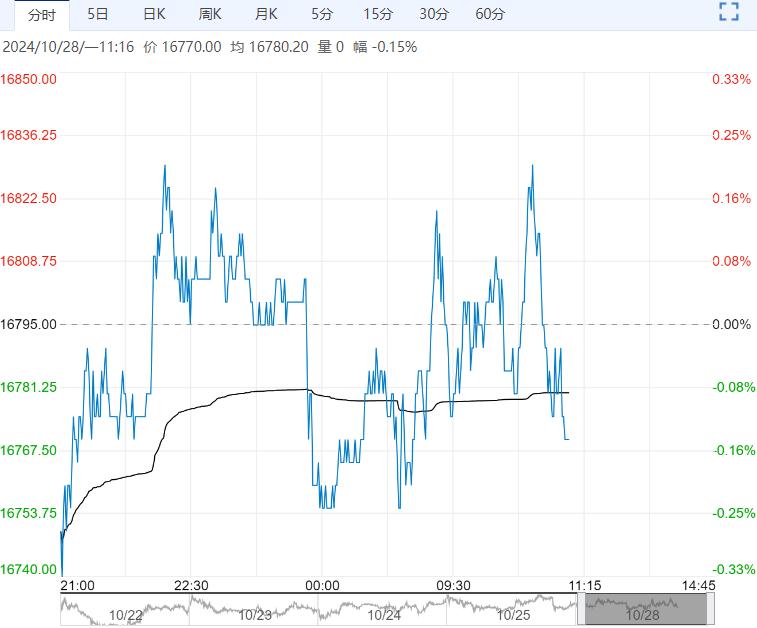Open the 5日 chart tab
The image size is (757, 628).
(98, 14)
